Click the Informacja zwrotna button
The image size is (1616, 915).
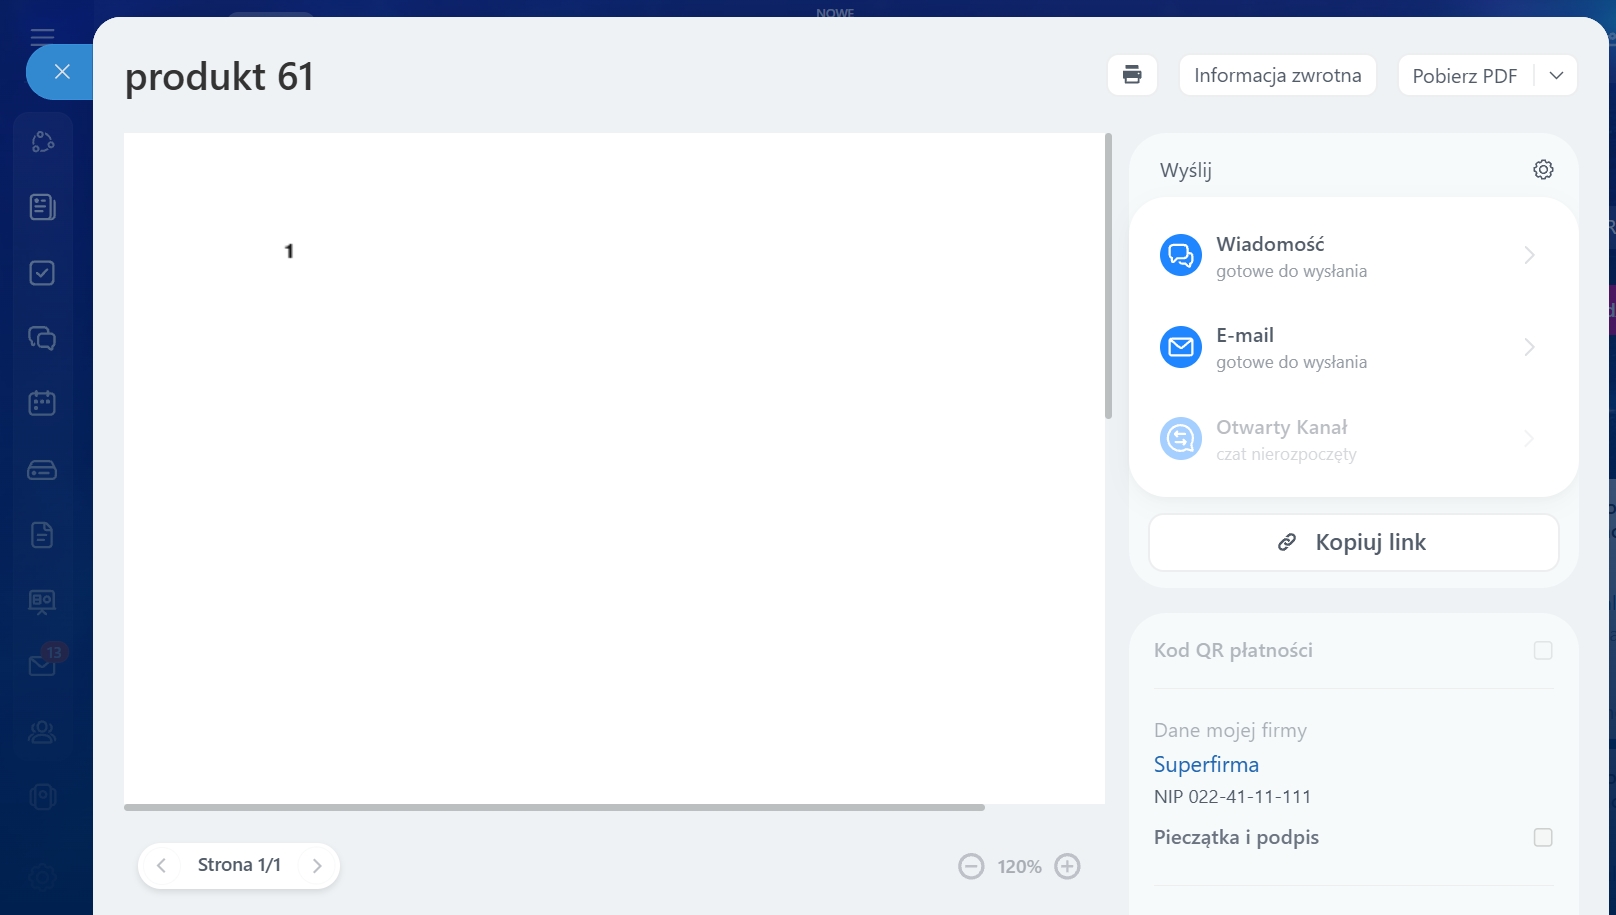(x=1277, y=76)
